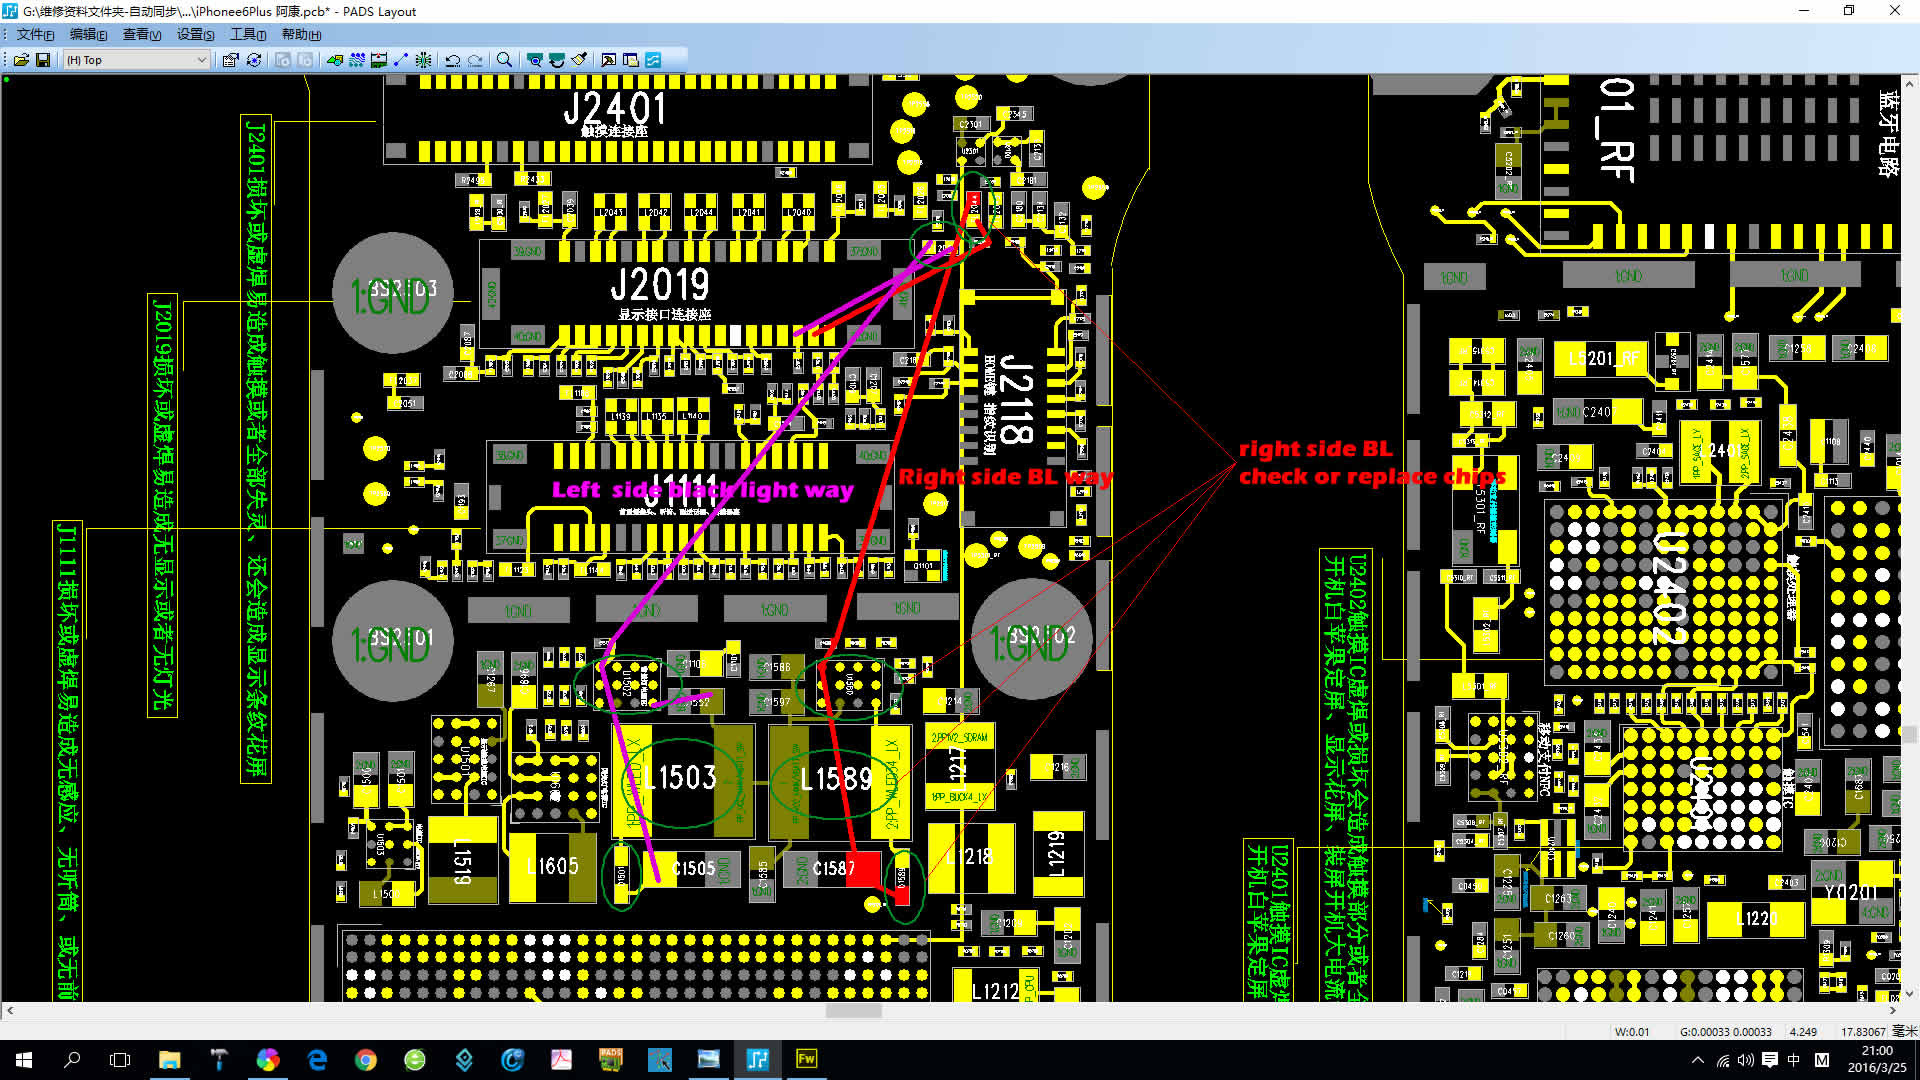Click the G:0.00033 grid status field

tap(1726, 1031)
